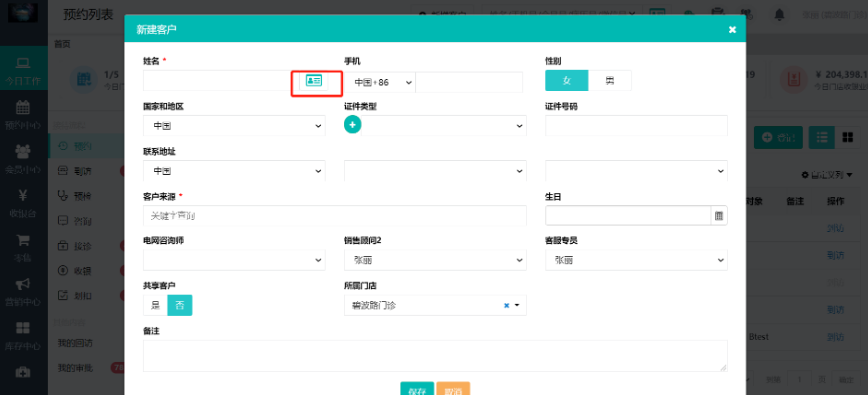
Task: Open the 客服专员 dropdown
Action: click(x=636, y=259)
